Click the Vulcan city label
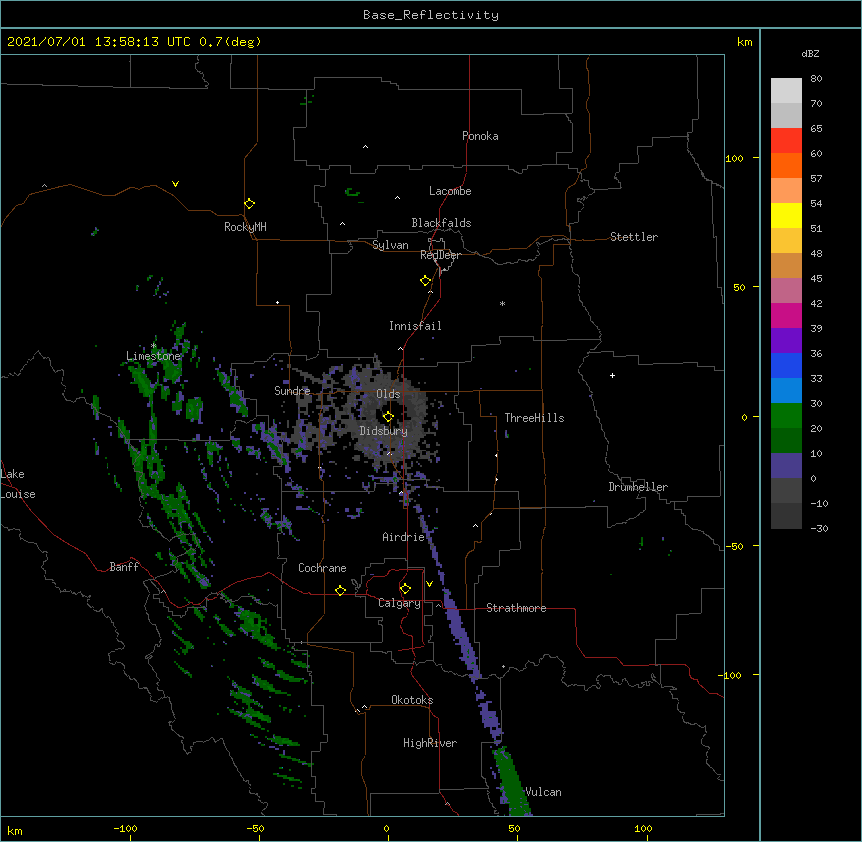Viewport: 862px width, 842px height. pyautogui.click(x=543, y=792)
